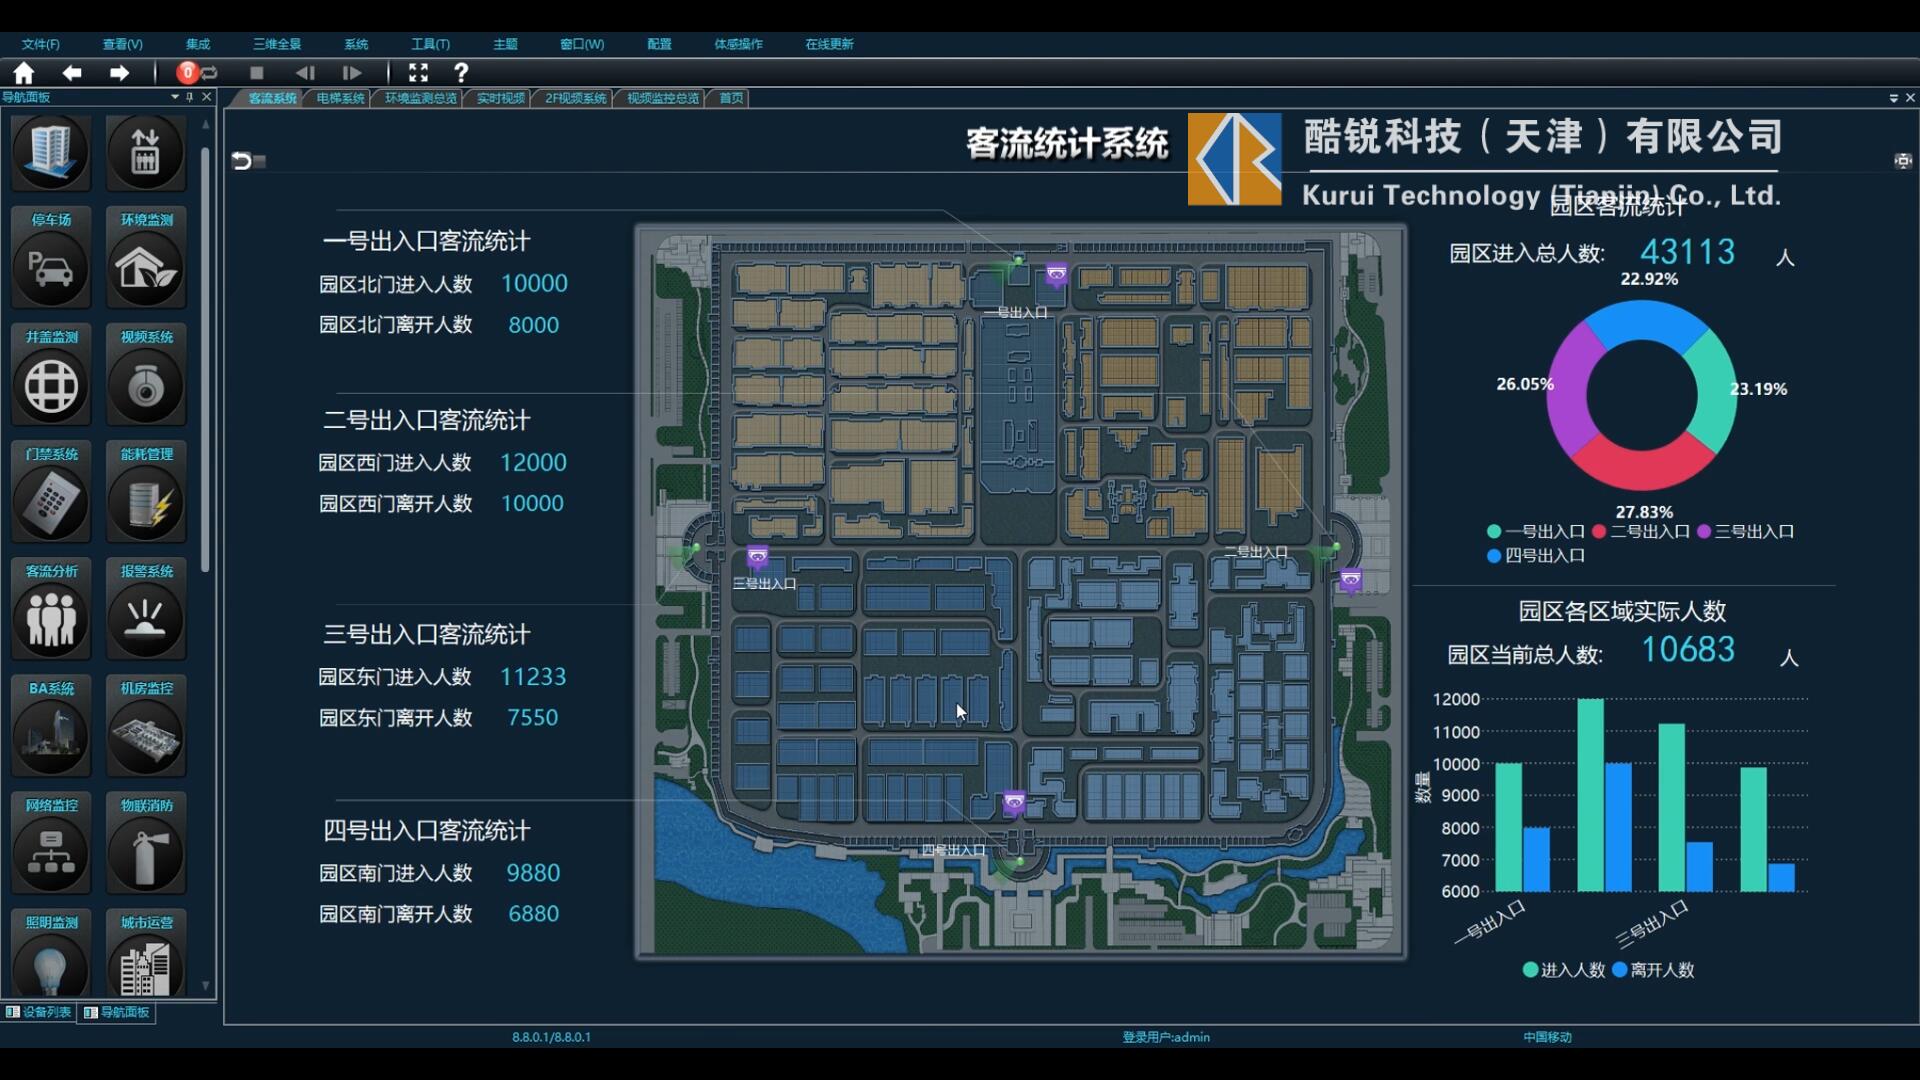The height and width of the screenshot is (1080, 1920).
Task: Open the 工具(T) menu
Action: pos(430,44)
